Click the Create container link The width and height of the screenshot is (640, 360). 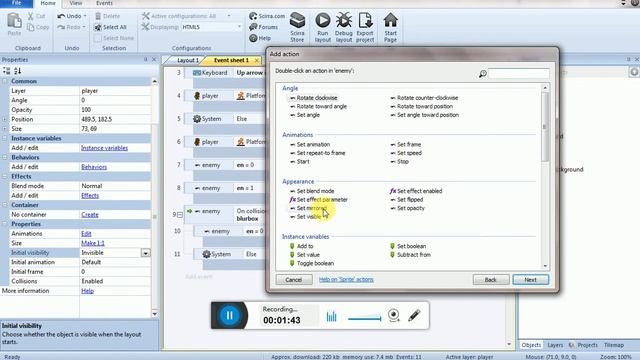tap(89, 214)
